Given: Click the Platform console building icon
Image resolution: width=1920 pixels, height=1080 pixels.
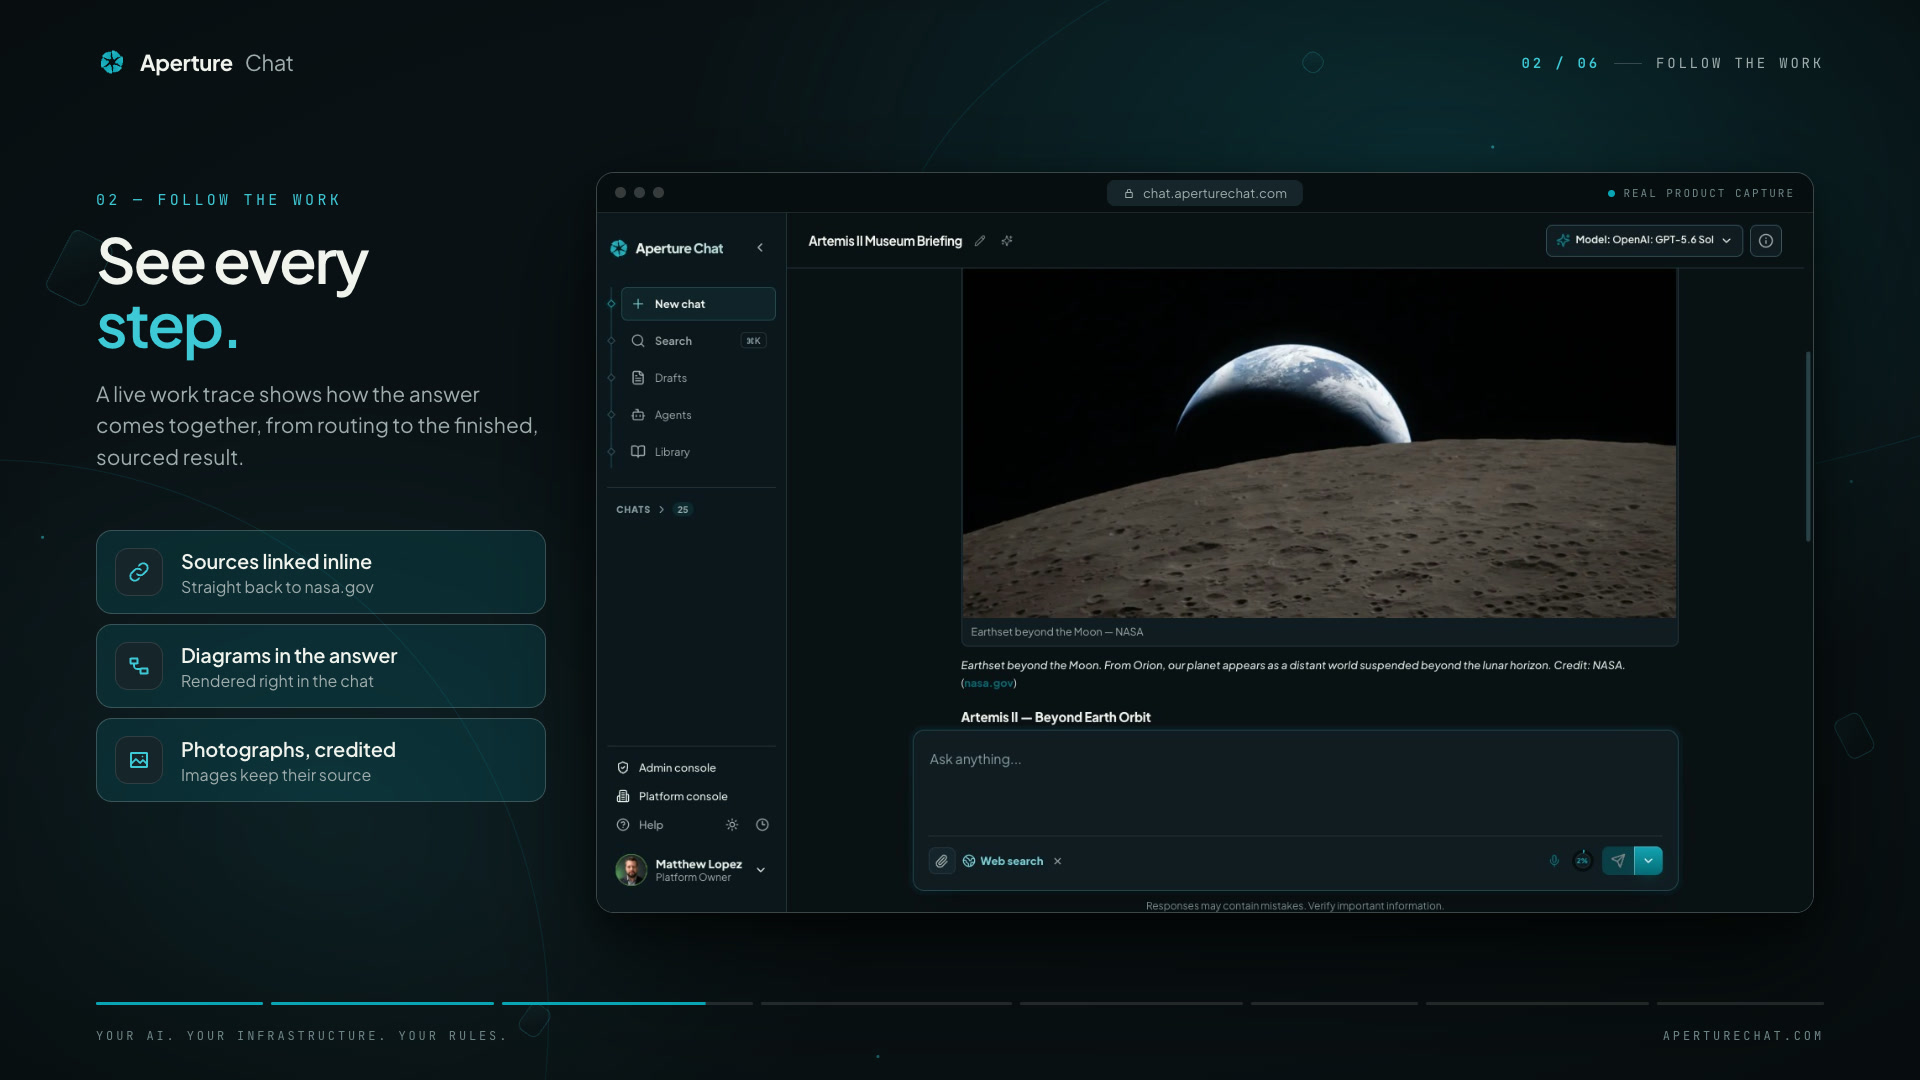Looking at the screenshot, I should (x=623, y=796).
